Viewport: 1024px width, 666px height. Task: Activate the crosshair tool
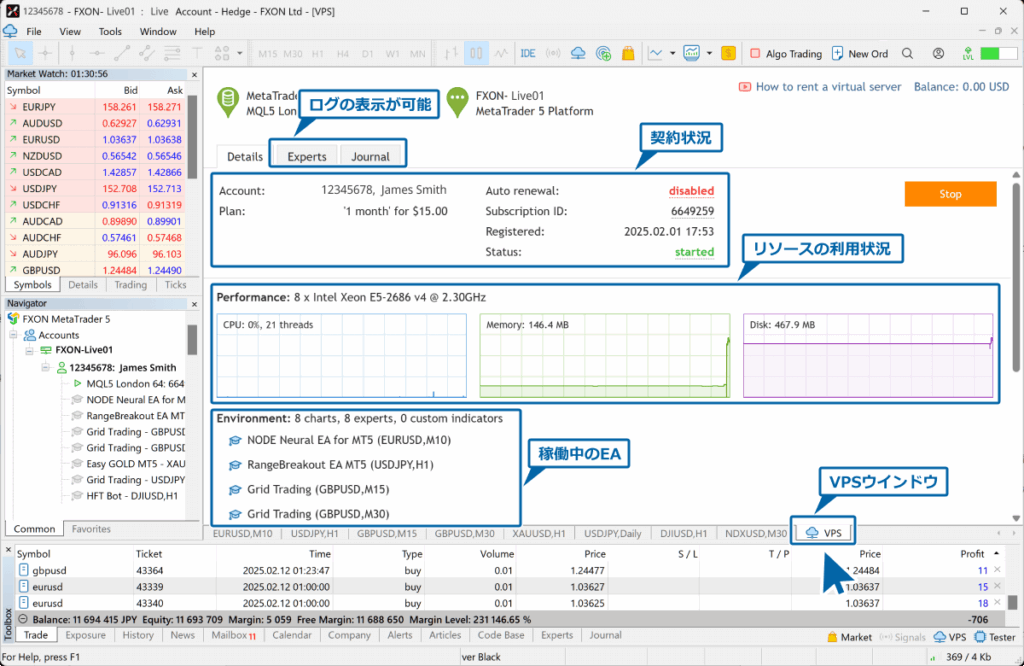45,54
